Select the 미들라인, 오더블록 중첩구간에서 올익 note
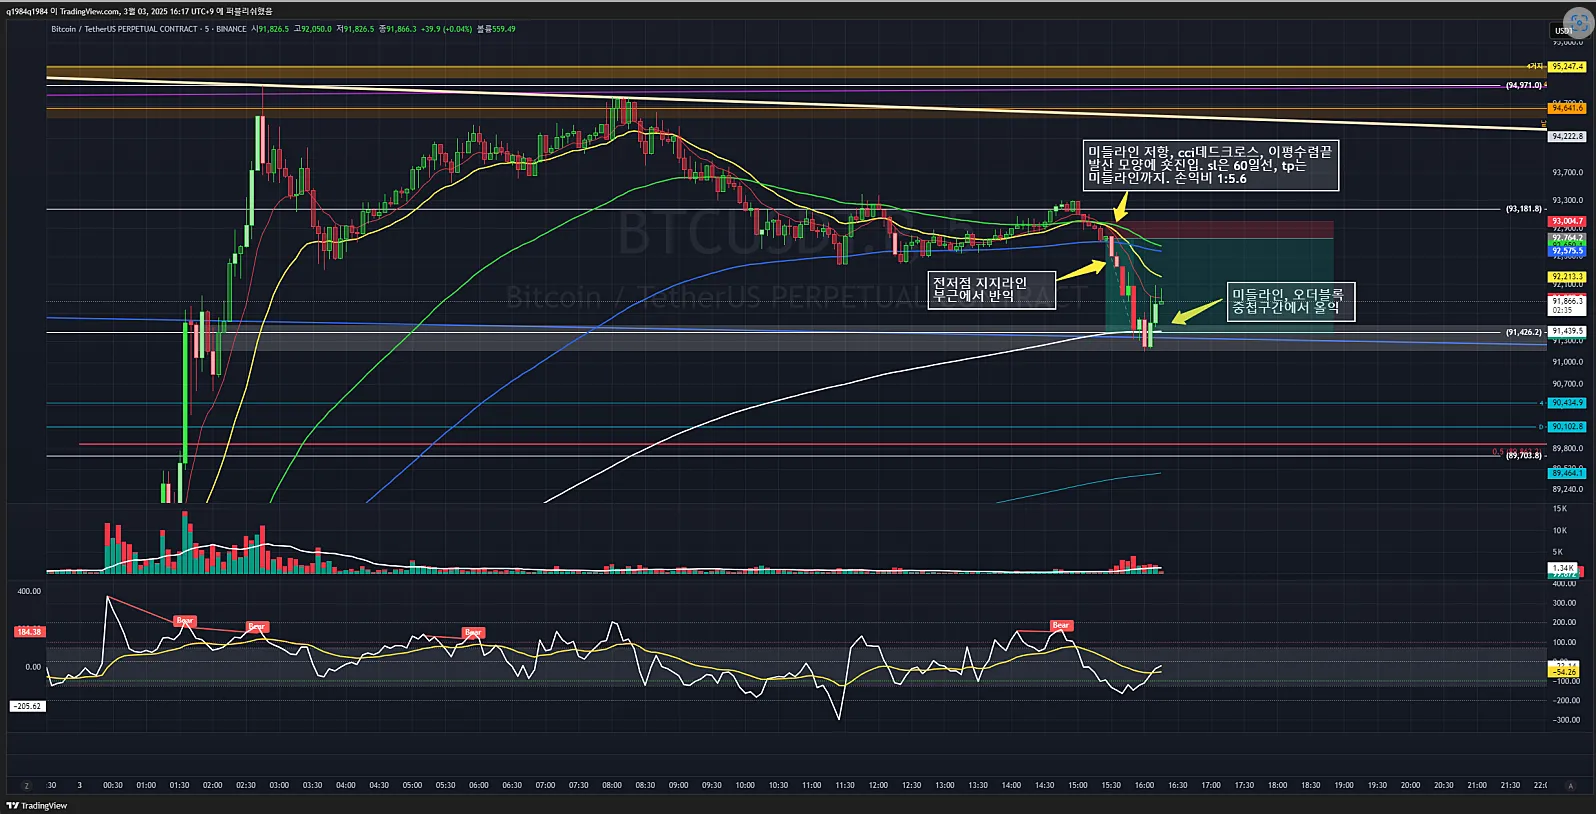This screenshot has width=1596, height=814. [x=1290, y=301]
